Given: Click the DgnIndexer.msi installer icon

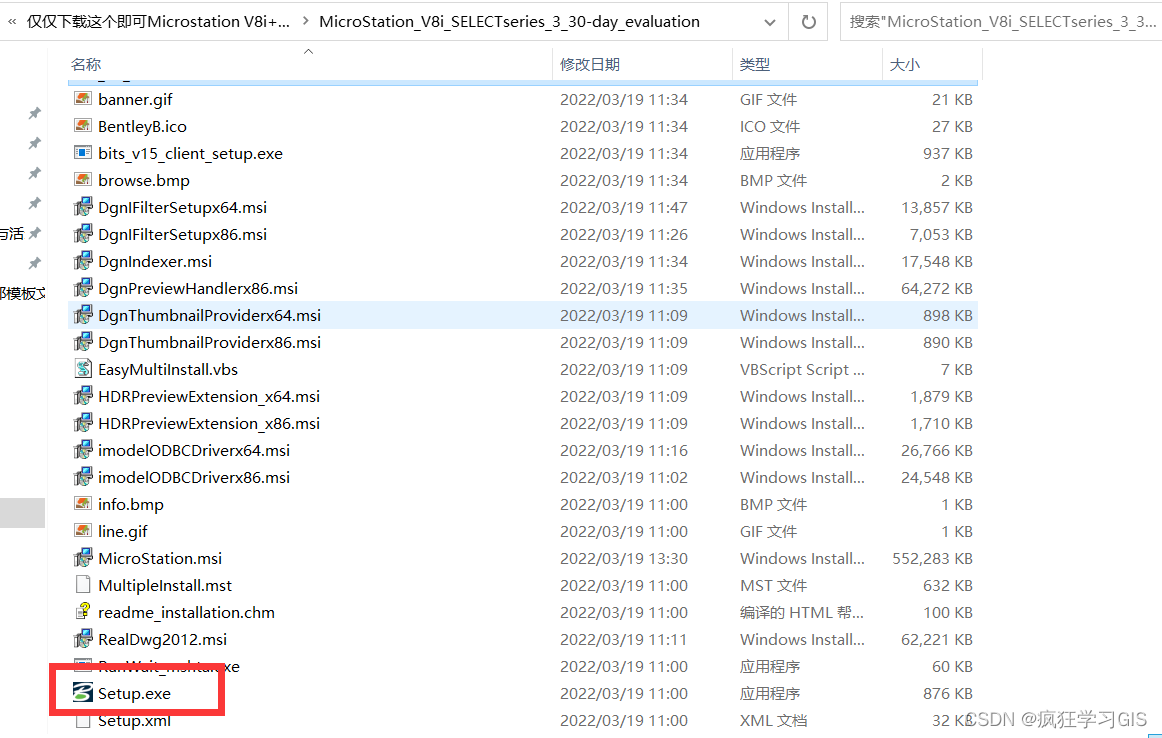Looking at the screenshot, I should [x=83, y=261].
